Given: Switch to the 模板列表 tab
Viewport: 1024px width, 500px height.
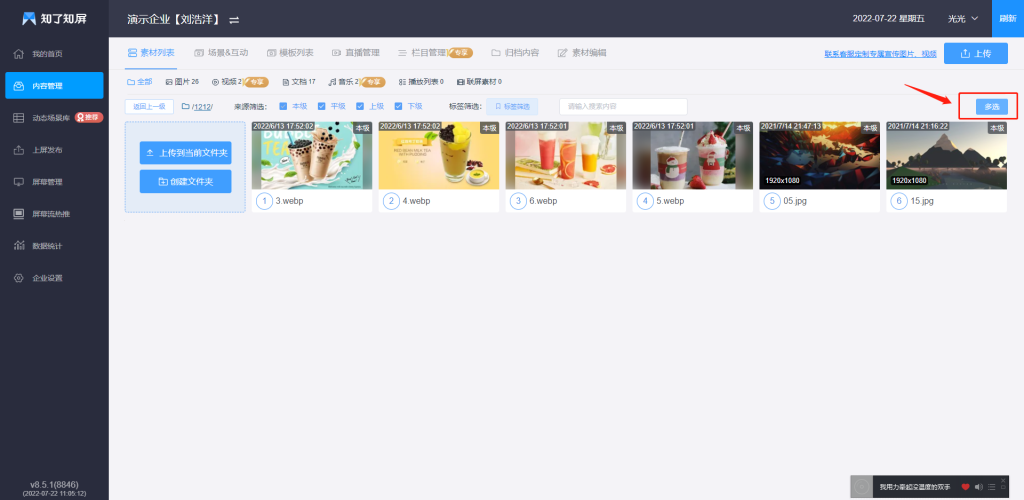Looking at the screenshot, I should pos(287,52).
